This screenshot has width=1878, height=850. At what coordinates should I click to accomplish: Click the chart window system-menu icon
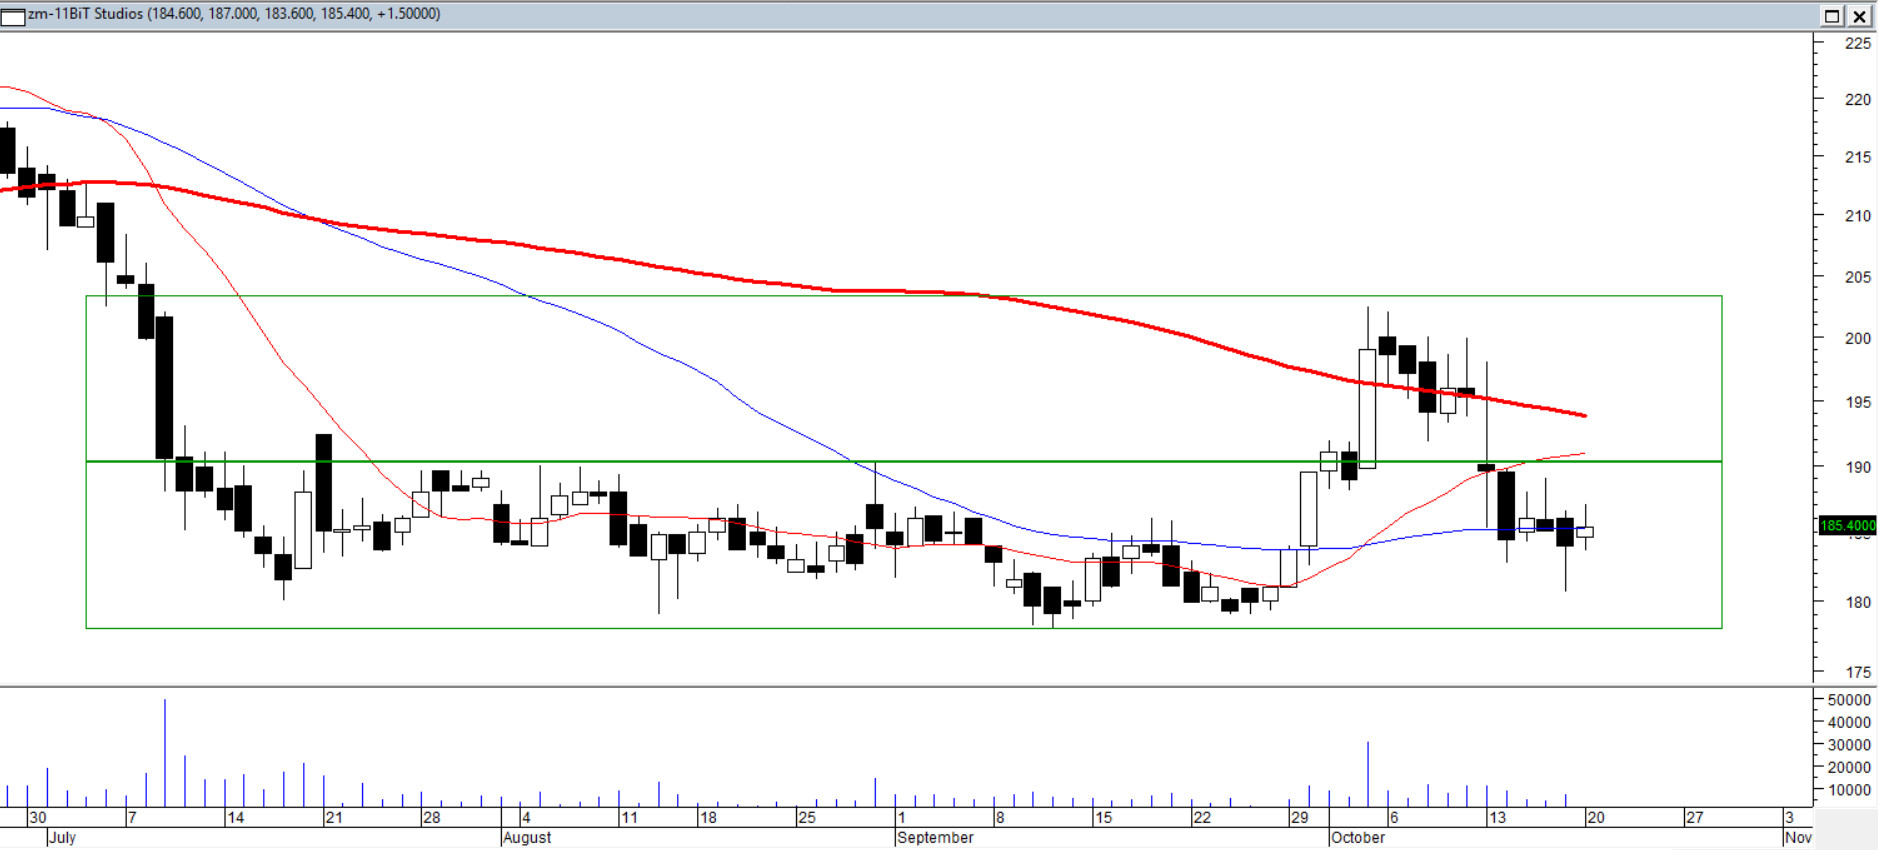13,16
